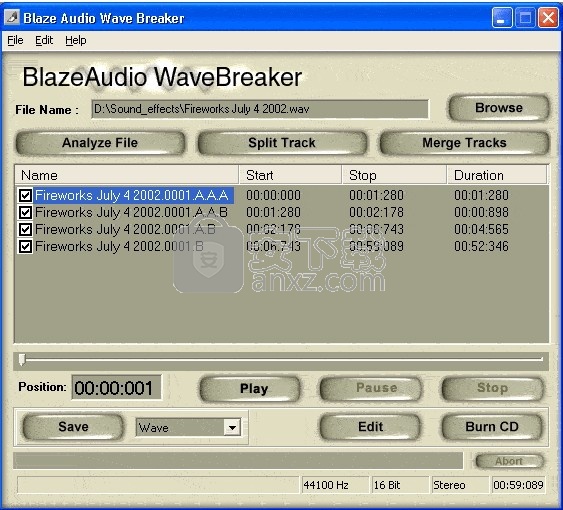Click the stop time 00:02:178
Viewport: 563px width, 510px height.
pos(376,213)
